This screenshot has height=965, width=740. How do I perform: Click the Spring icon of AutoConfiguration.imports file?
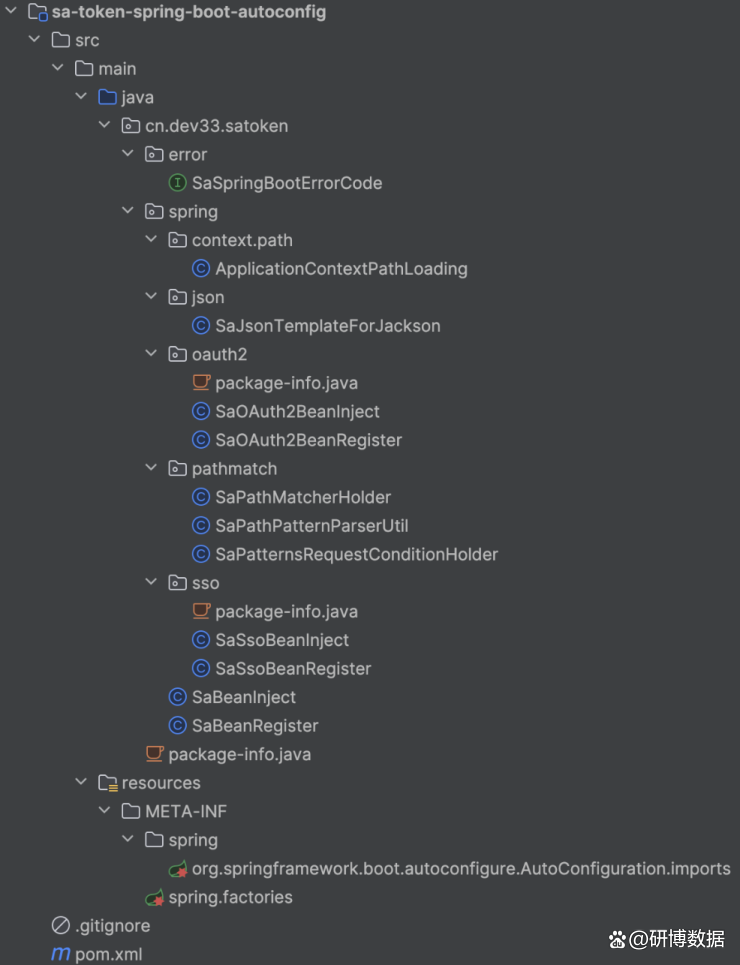[178, 869]
